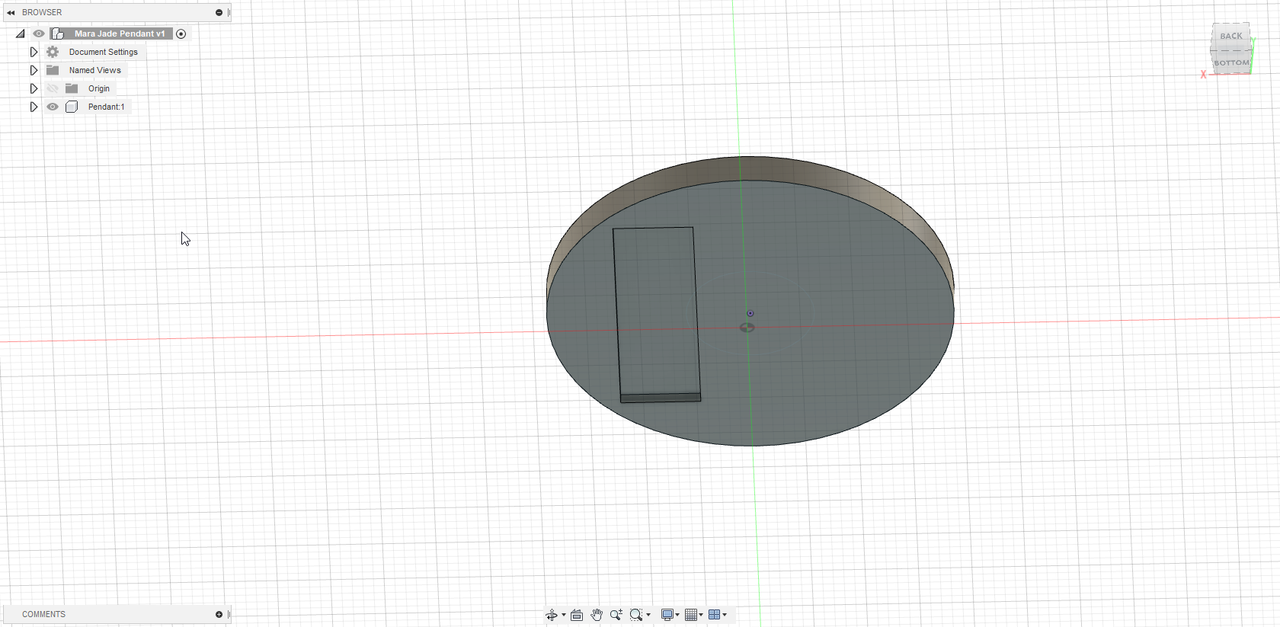1280x627 pixels.
Task: Click the Origin folder icon
Action: [72, 88]
